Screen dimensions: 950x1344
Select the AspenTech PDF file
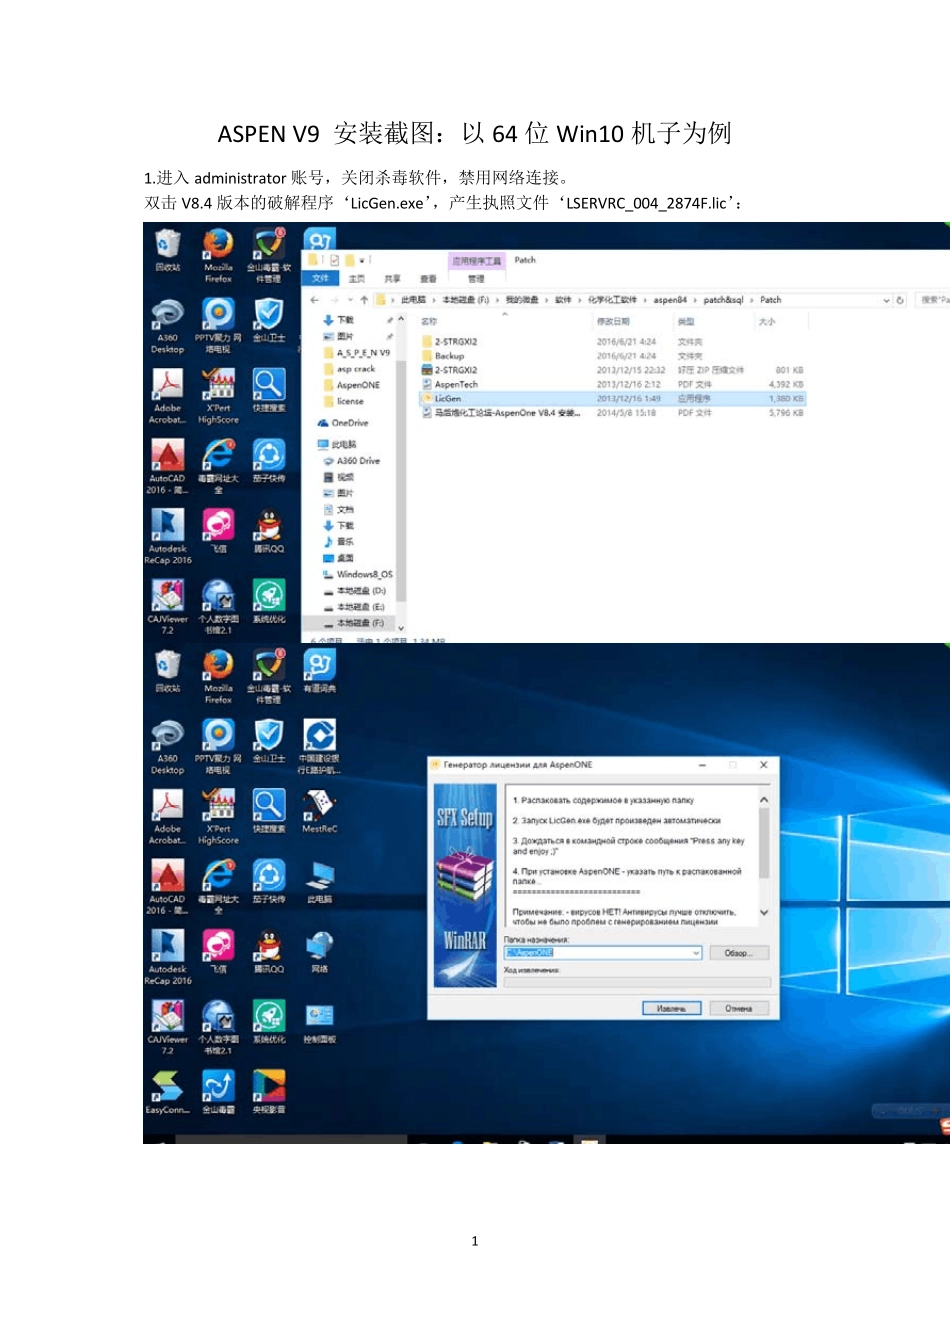point(456,384)
